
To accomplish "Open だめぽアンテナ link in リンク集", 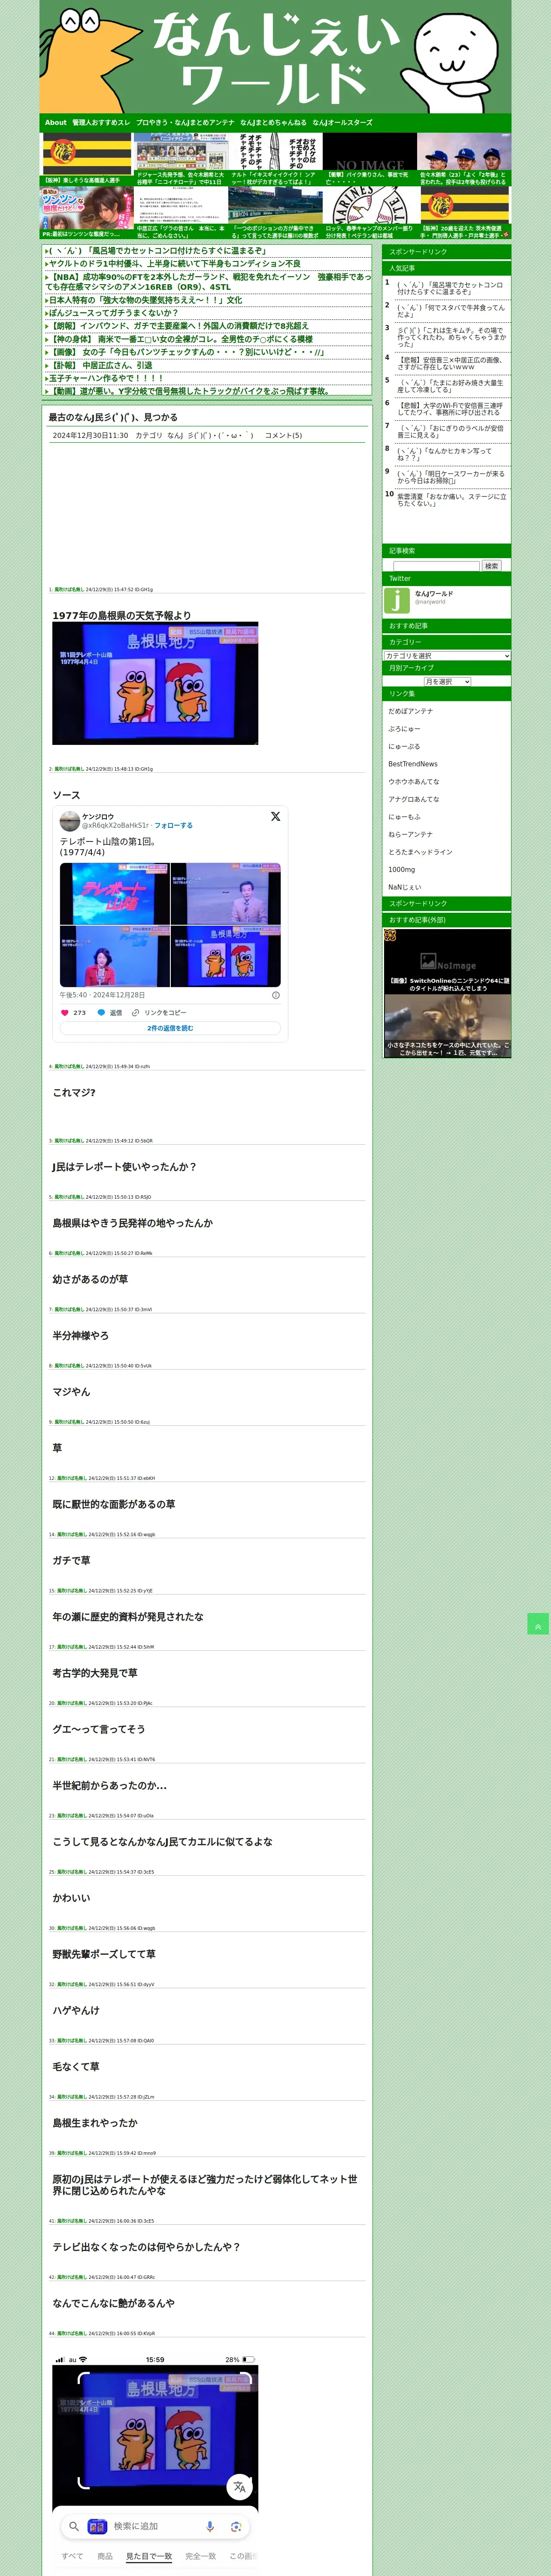I will pos(411,711).
